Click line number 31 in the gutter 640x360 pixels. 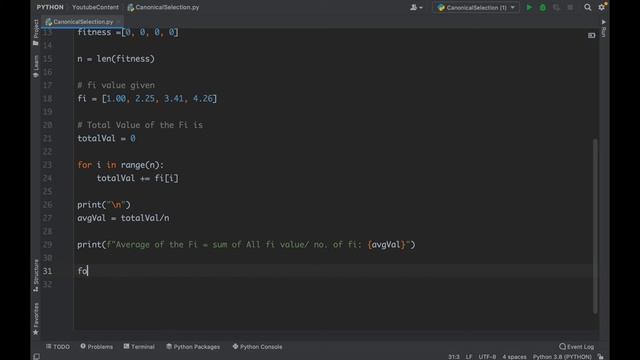[47, 271]
